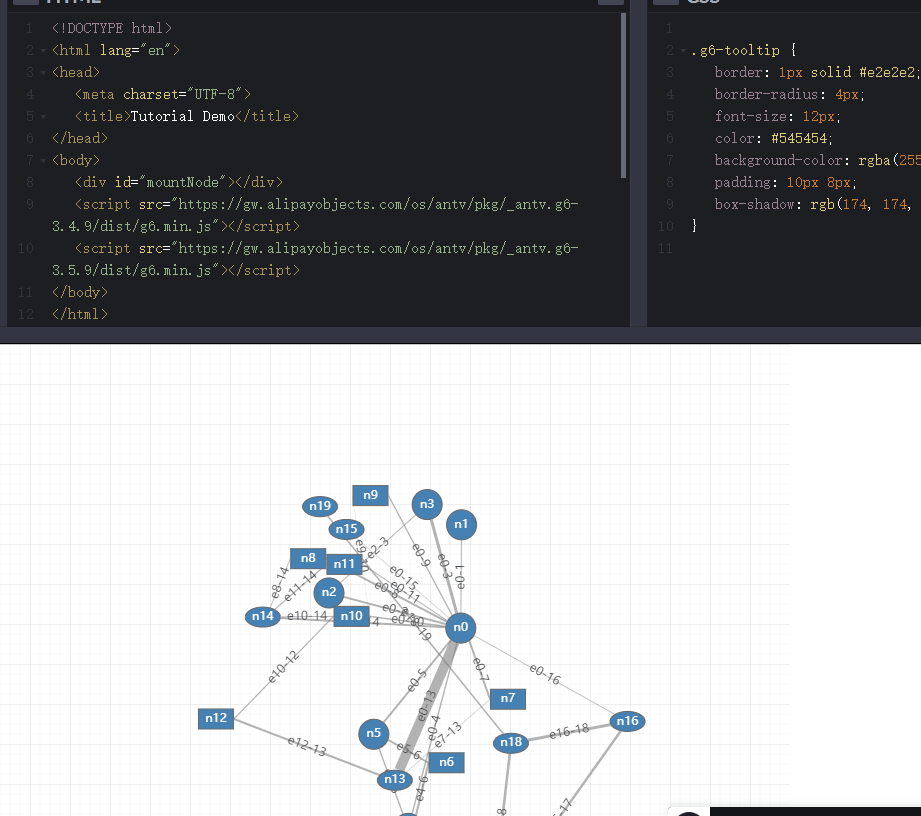Select ellipse node n15

pyautogui.click(x=346, y=529)
